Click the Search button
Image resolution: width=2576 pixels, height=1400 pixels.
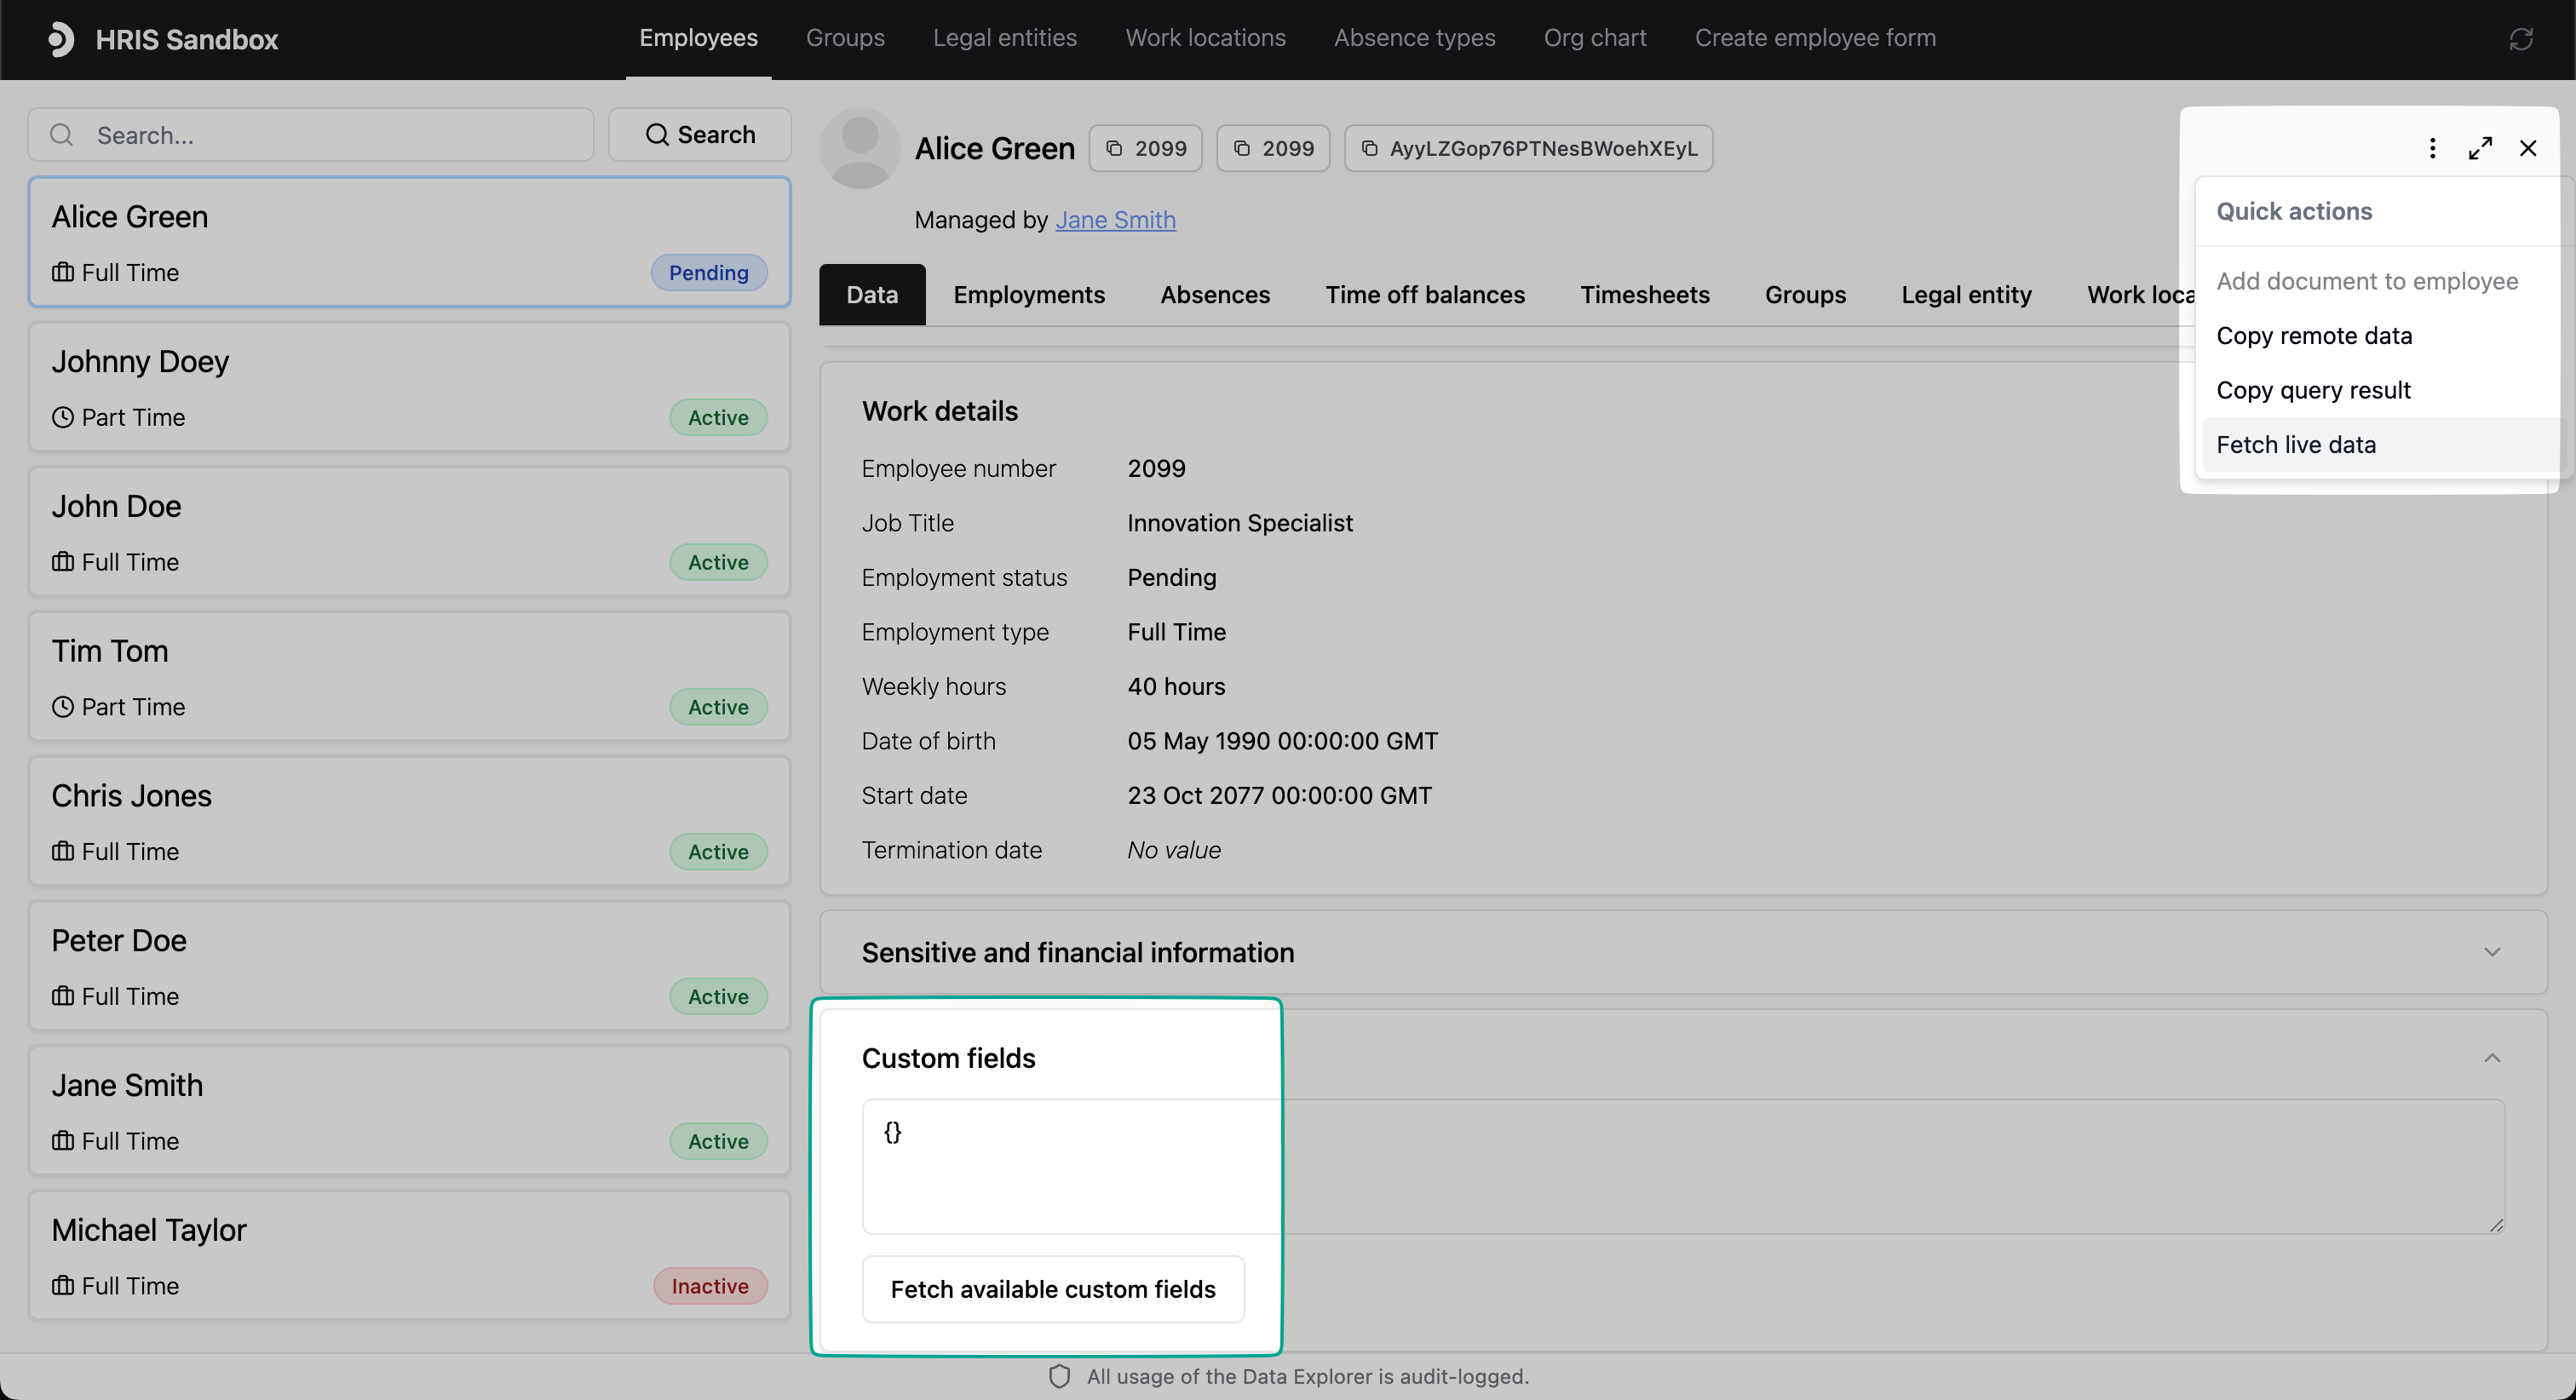[700, 135]
